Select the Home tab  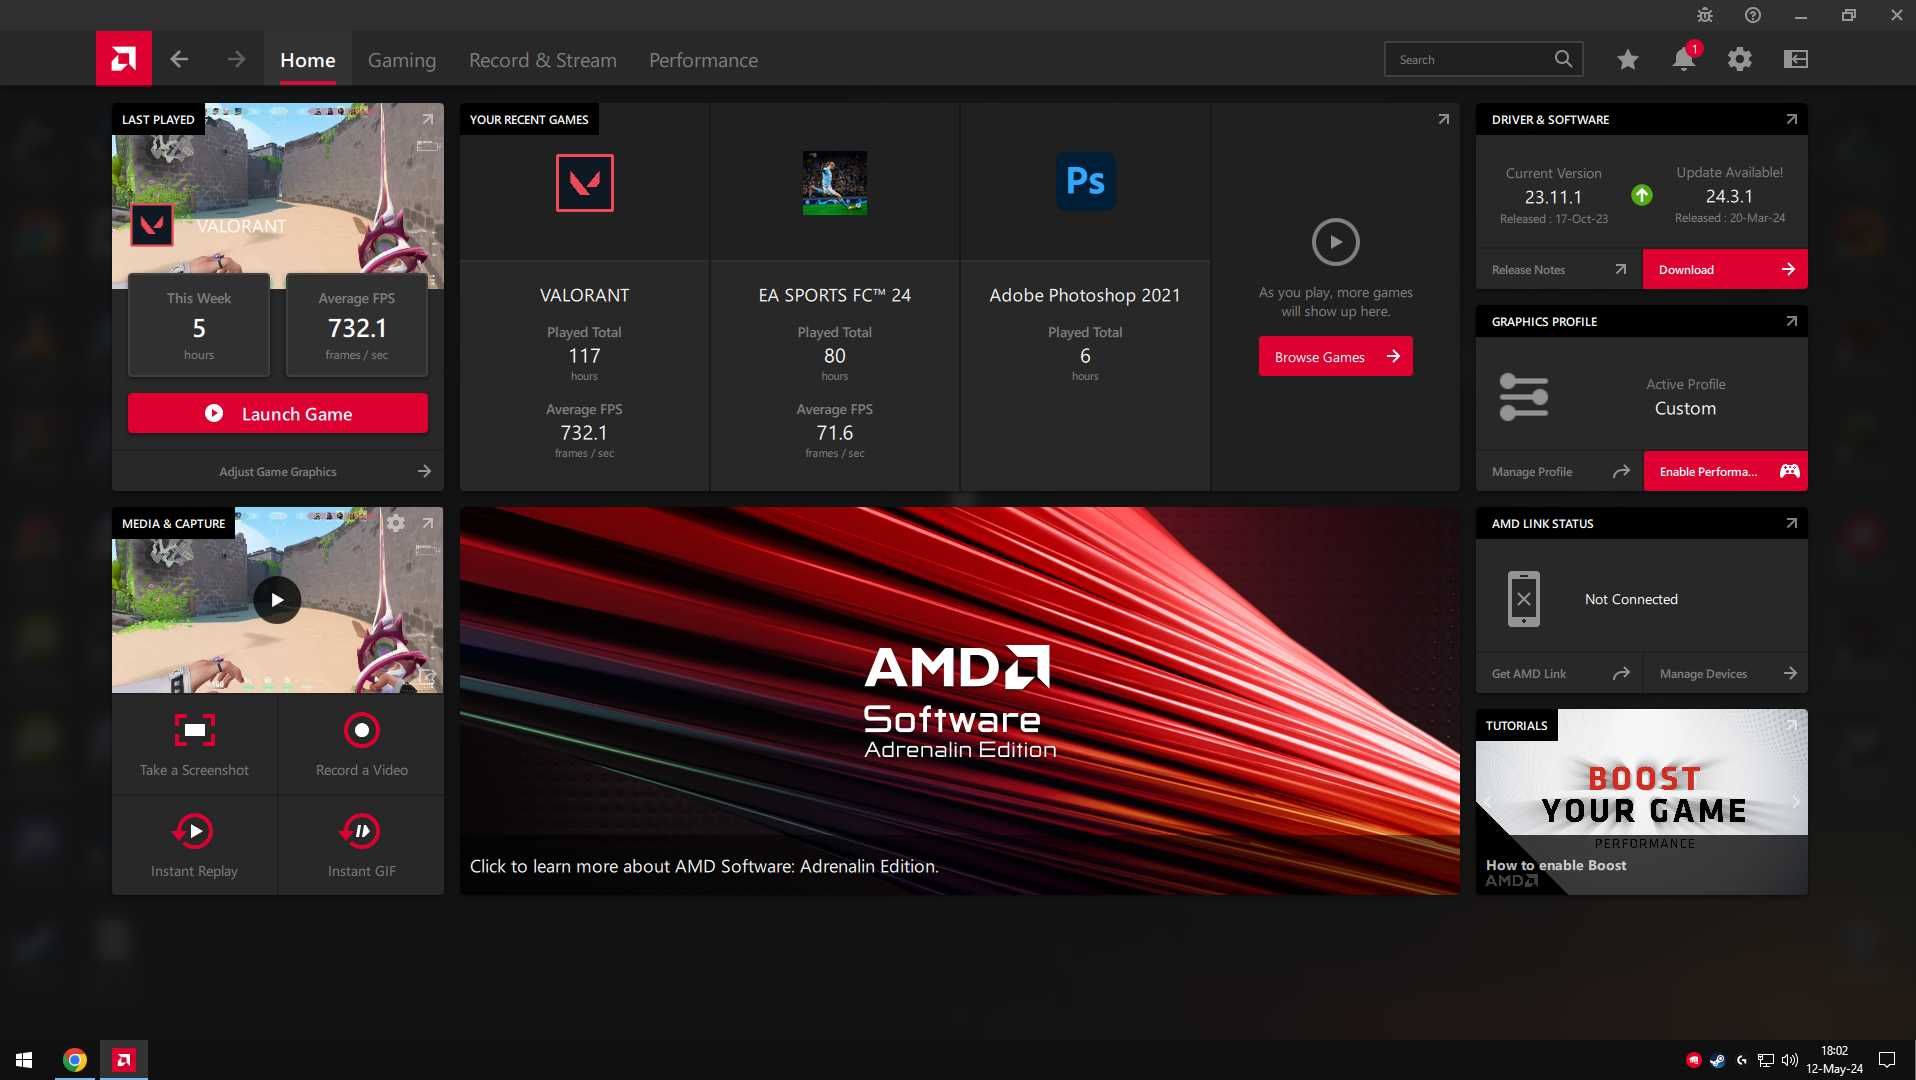coord(308,60)
